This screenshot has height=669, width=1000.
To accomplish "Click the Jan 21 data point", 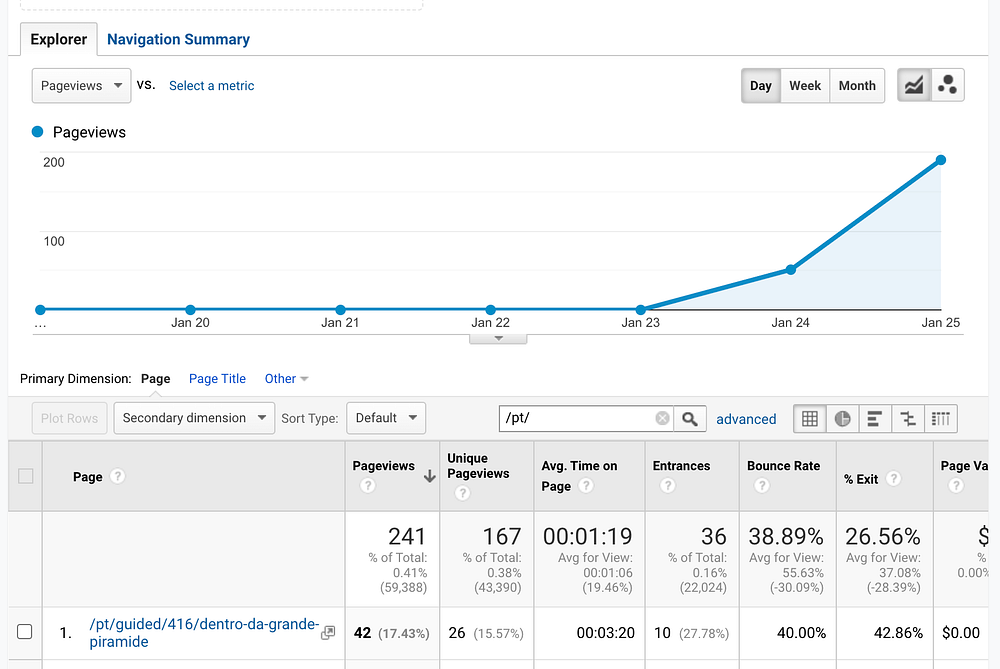I will (341, 310).
